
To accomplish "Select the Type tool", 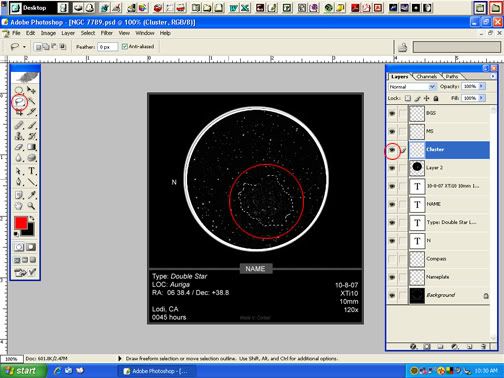I will coord(31,171).
